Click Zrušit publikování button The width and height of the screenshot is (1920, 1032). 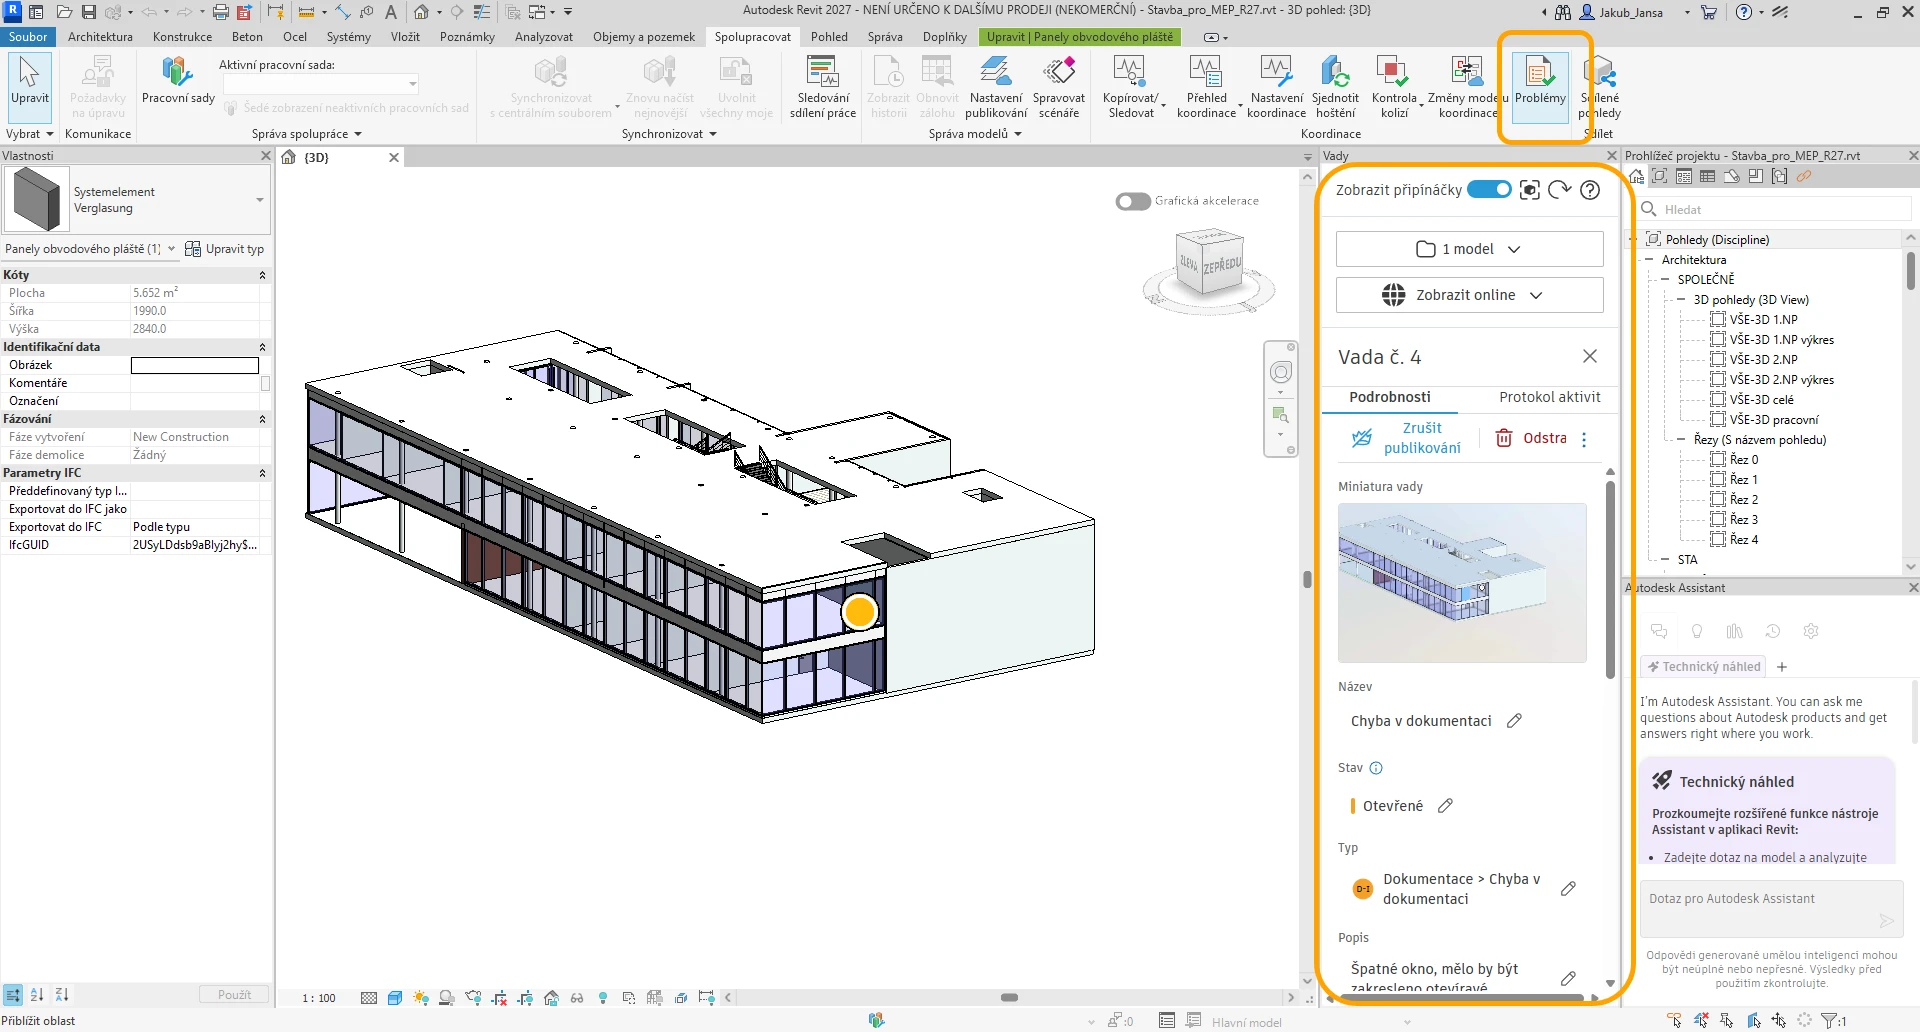pos(1406,438)
